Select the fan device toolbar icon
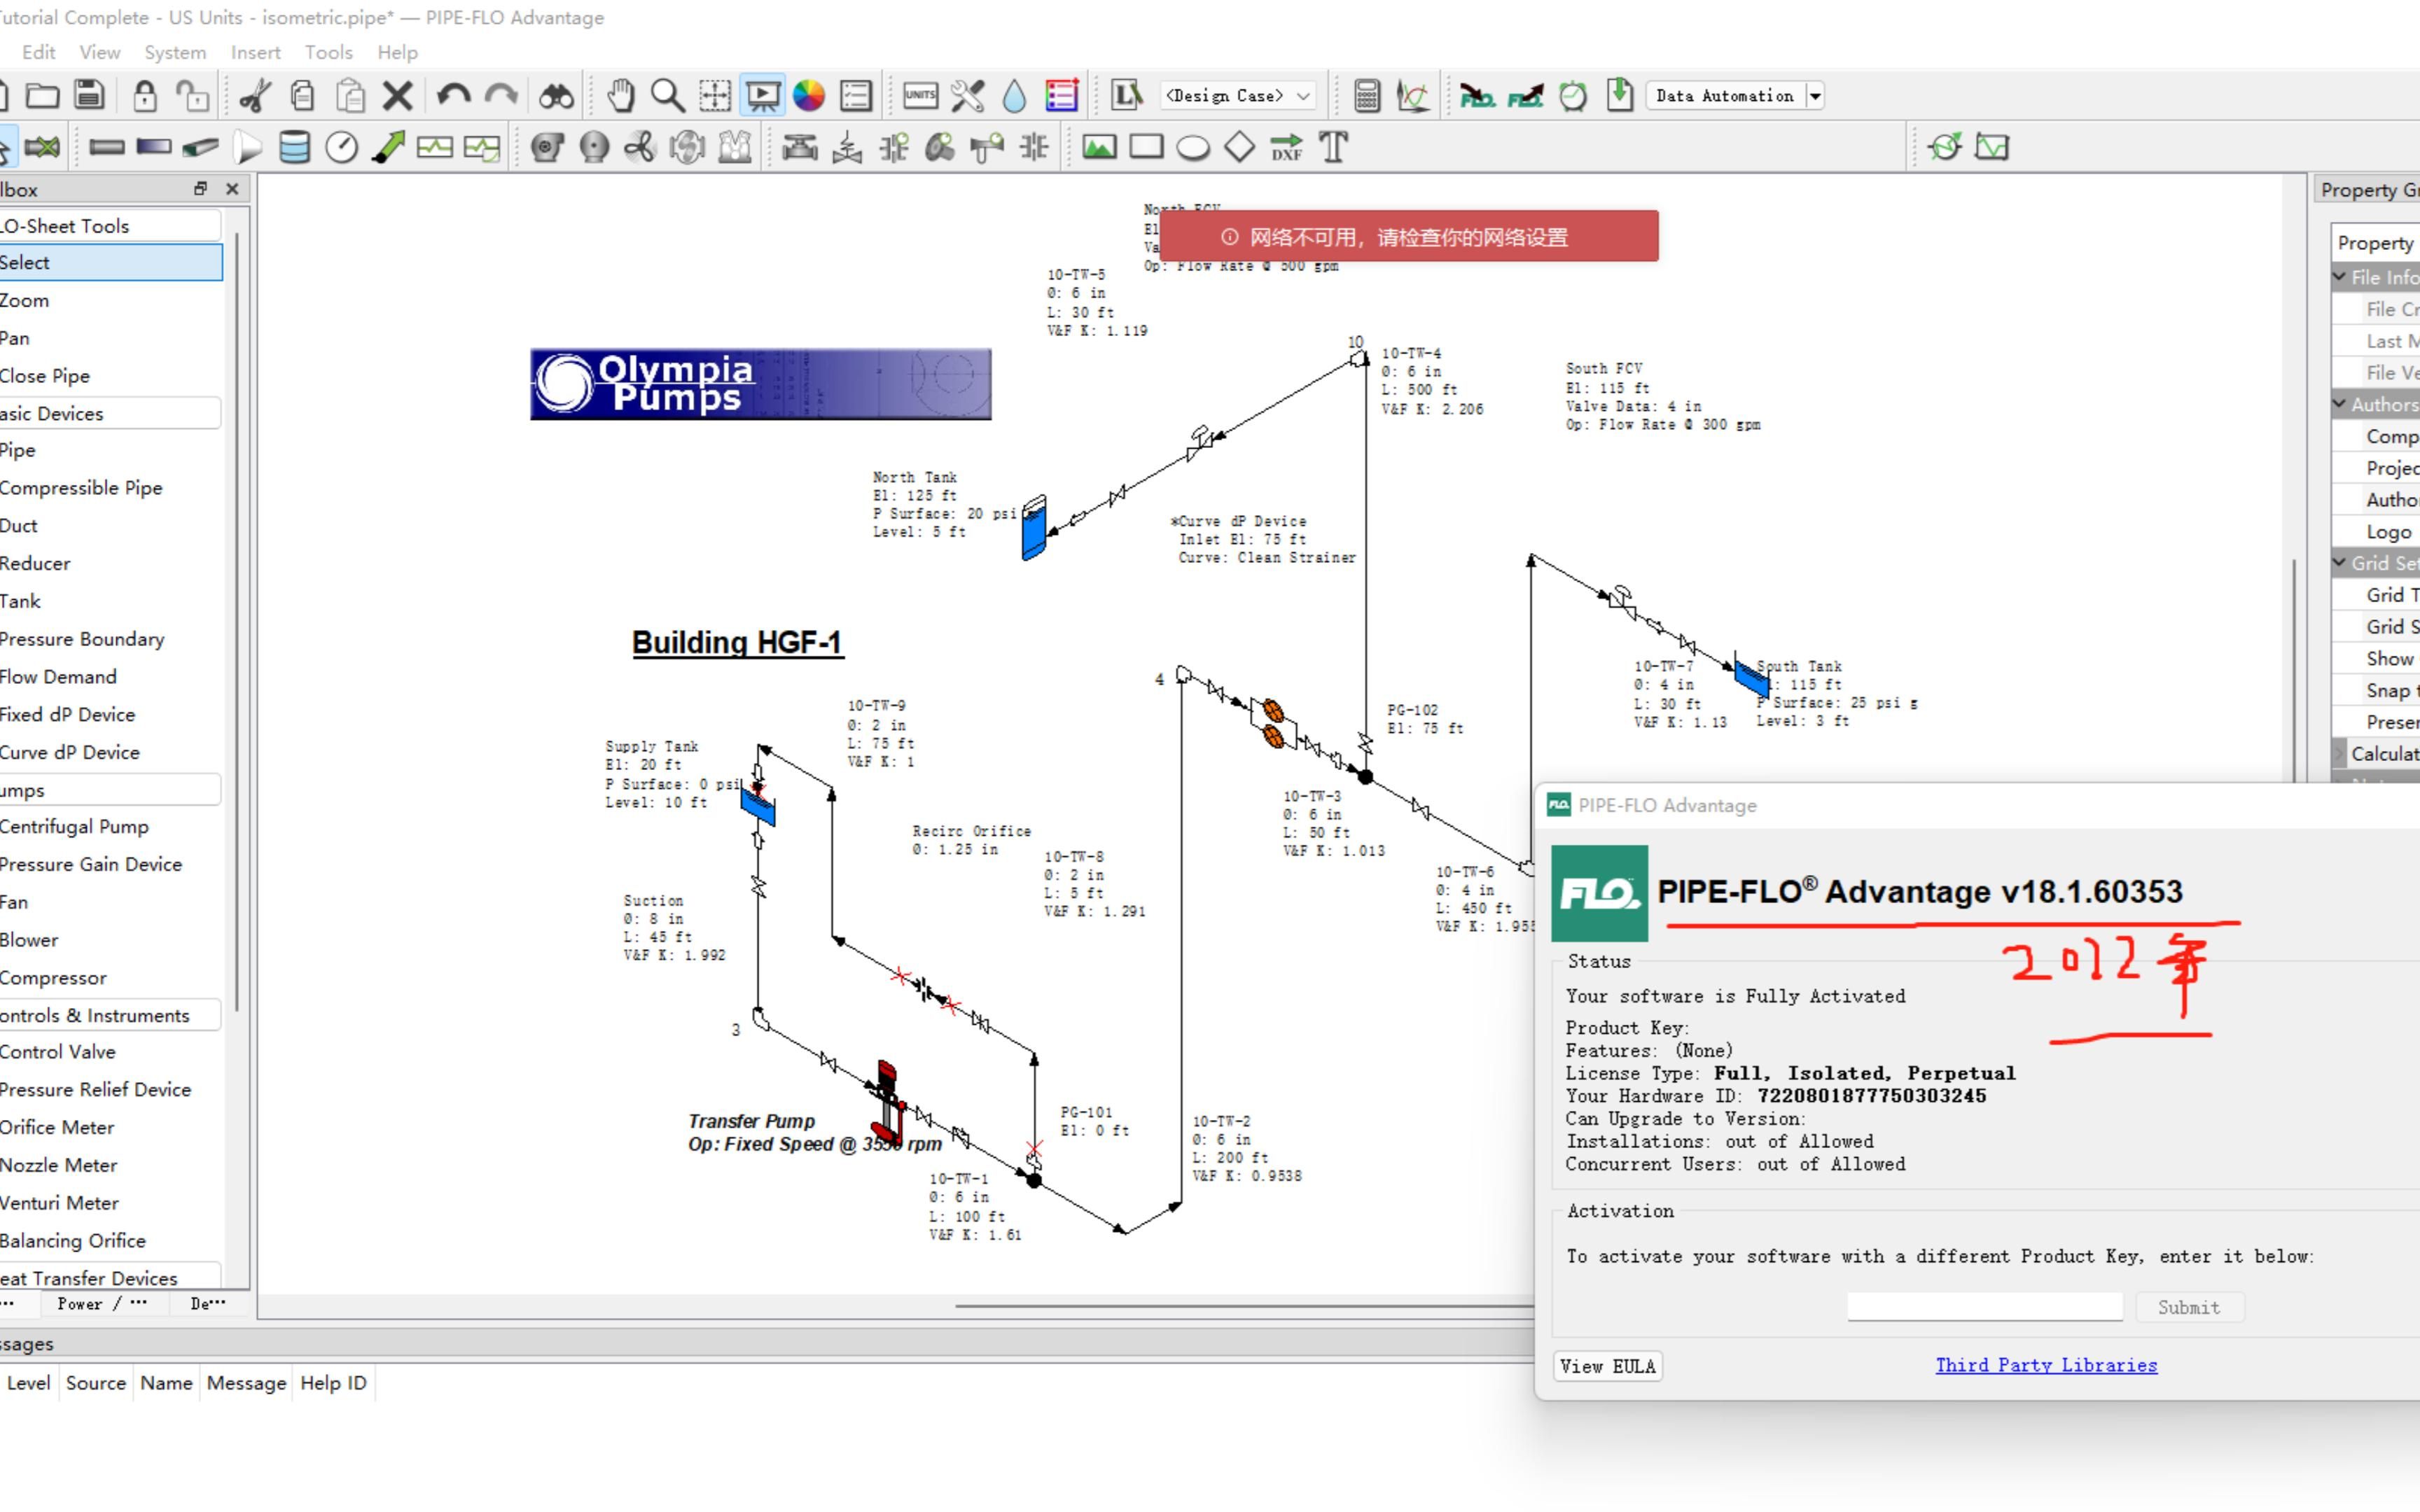Image resolution: width=2420 pixels, height=1512 pixels. coord(640,148)
